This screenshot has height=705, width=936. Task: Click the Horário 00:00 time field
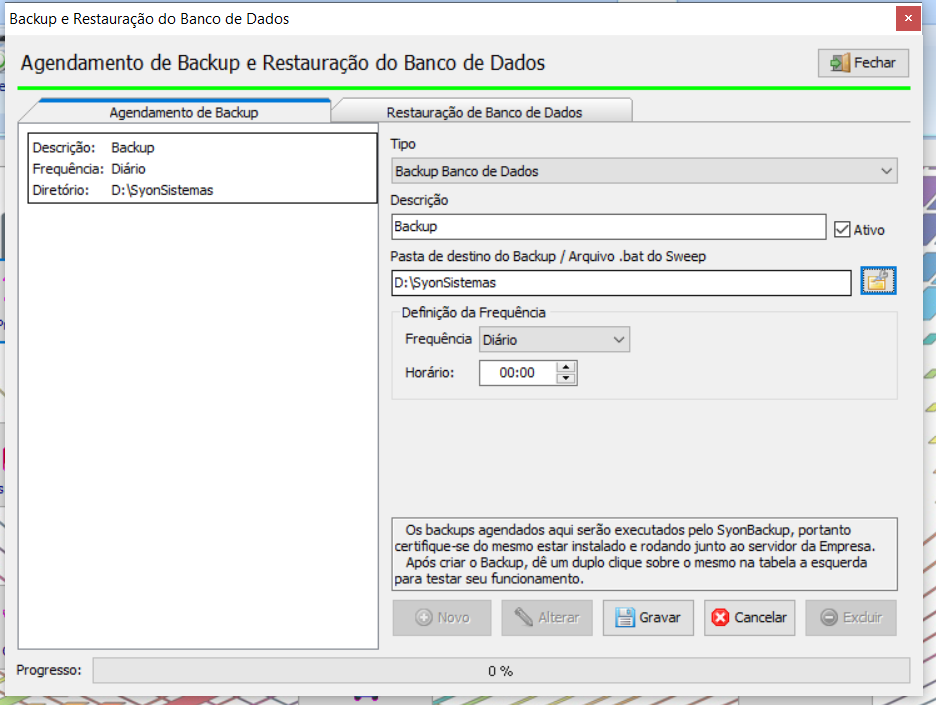click(x=517, y=373)
